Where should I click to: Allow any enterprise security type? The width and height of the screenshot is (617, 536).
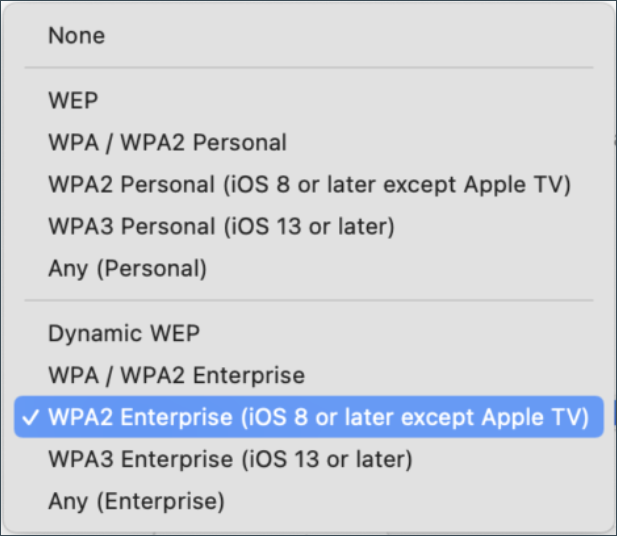[136, 500]
